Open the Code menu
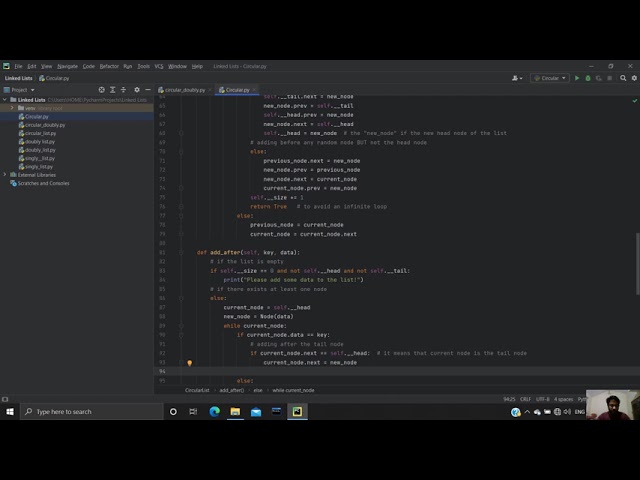Viewport: 640px width, 480px height. [89, 66]
